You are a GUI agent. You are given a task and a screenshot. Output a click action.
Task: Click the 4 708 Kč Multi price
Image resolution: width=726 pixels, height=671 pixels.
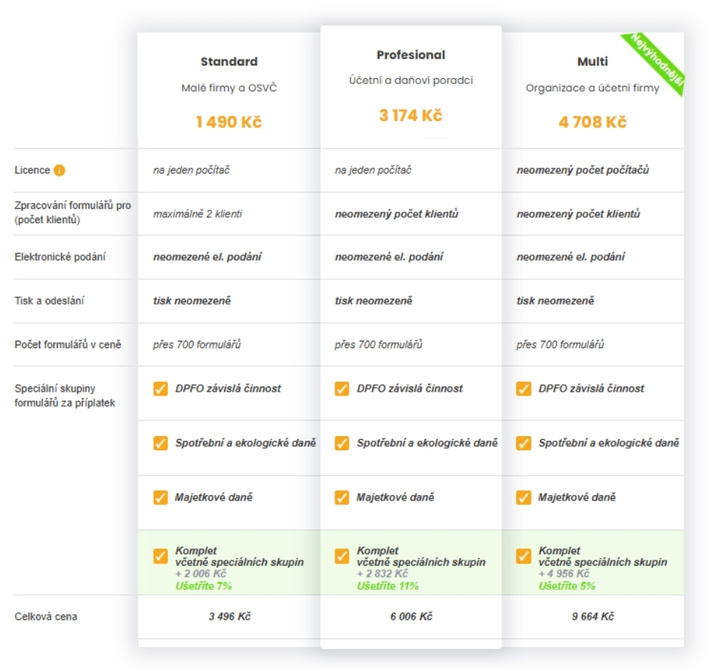pyautogui.click(x=592, y=122)
